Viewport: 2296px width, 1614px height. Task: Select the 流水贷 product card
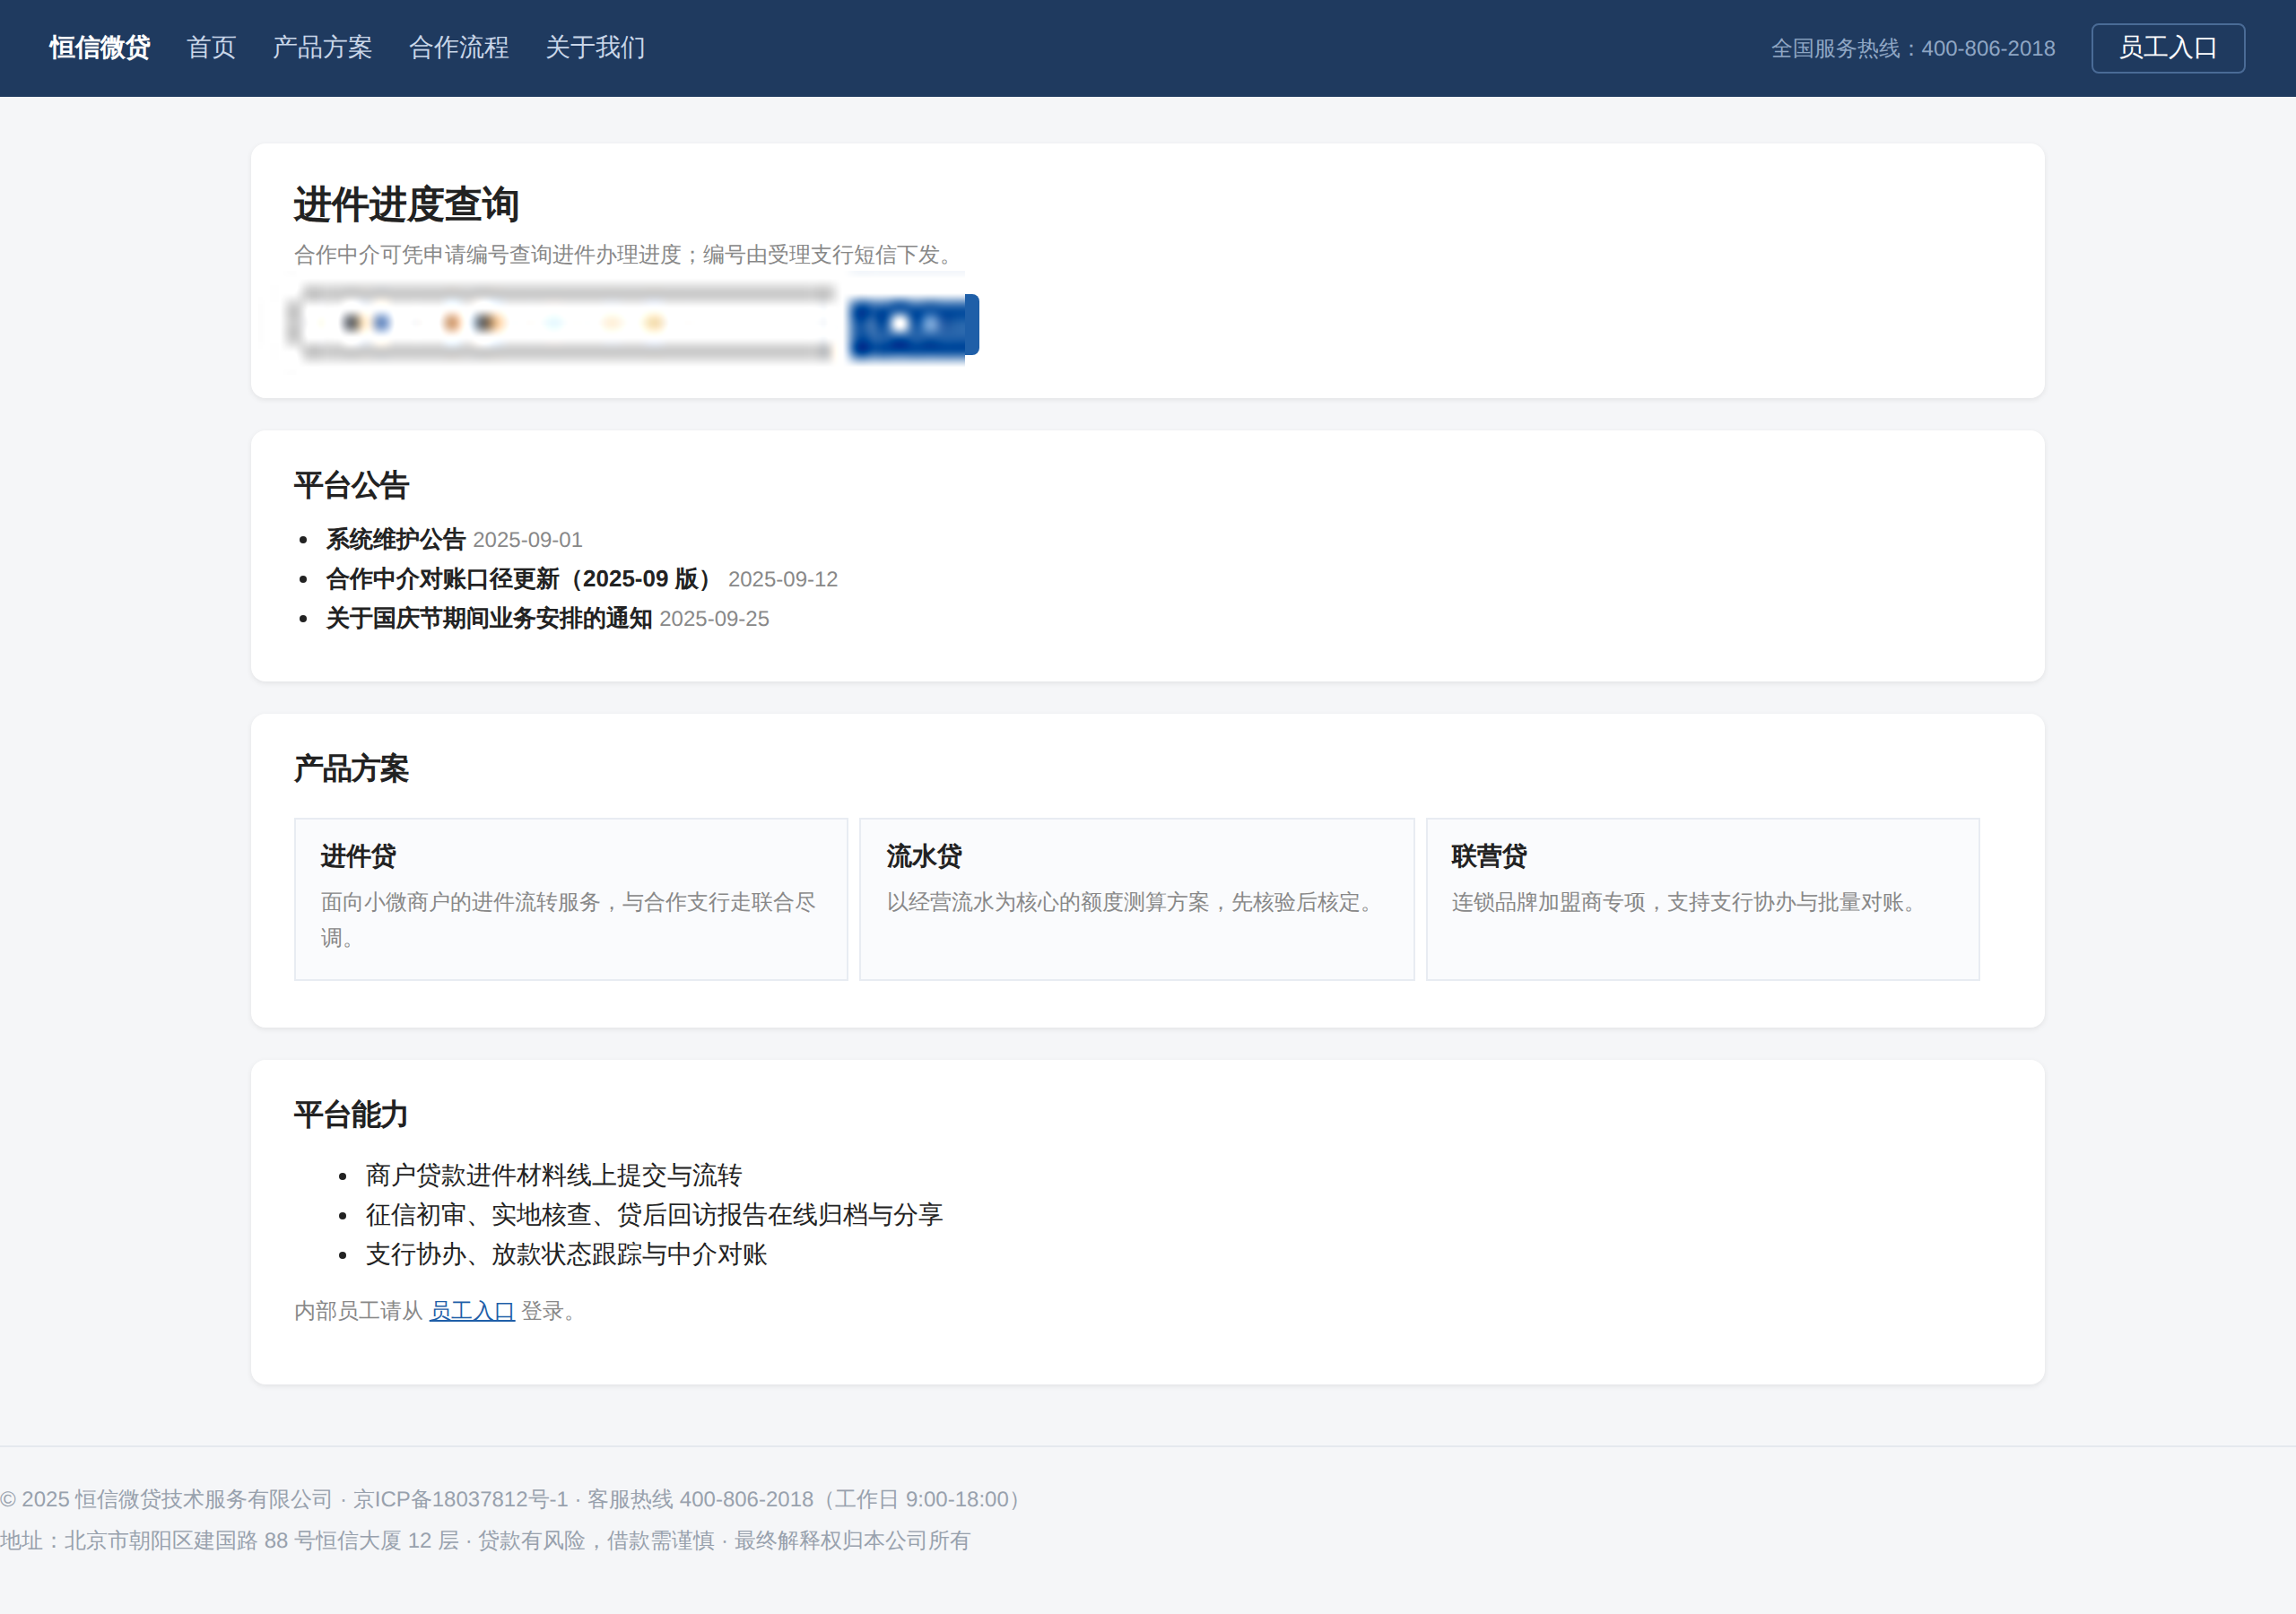pos(1137,899)
